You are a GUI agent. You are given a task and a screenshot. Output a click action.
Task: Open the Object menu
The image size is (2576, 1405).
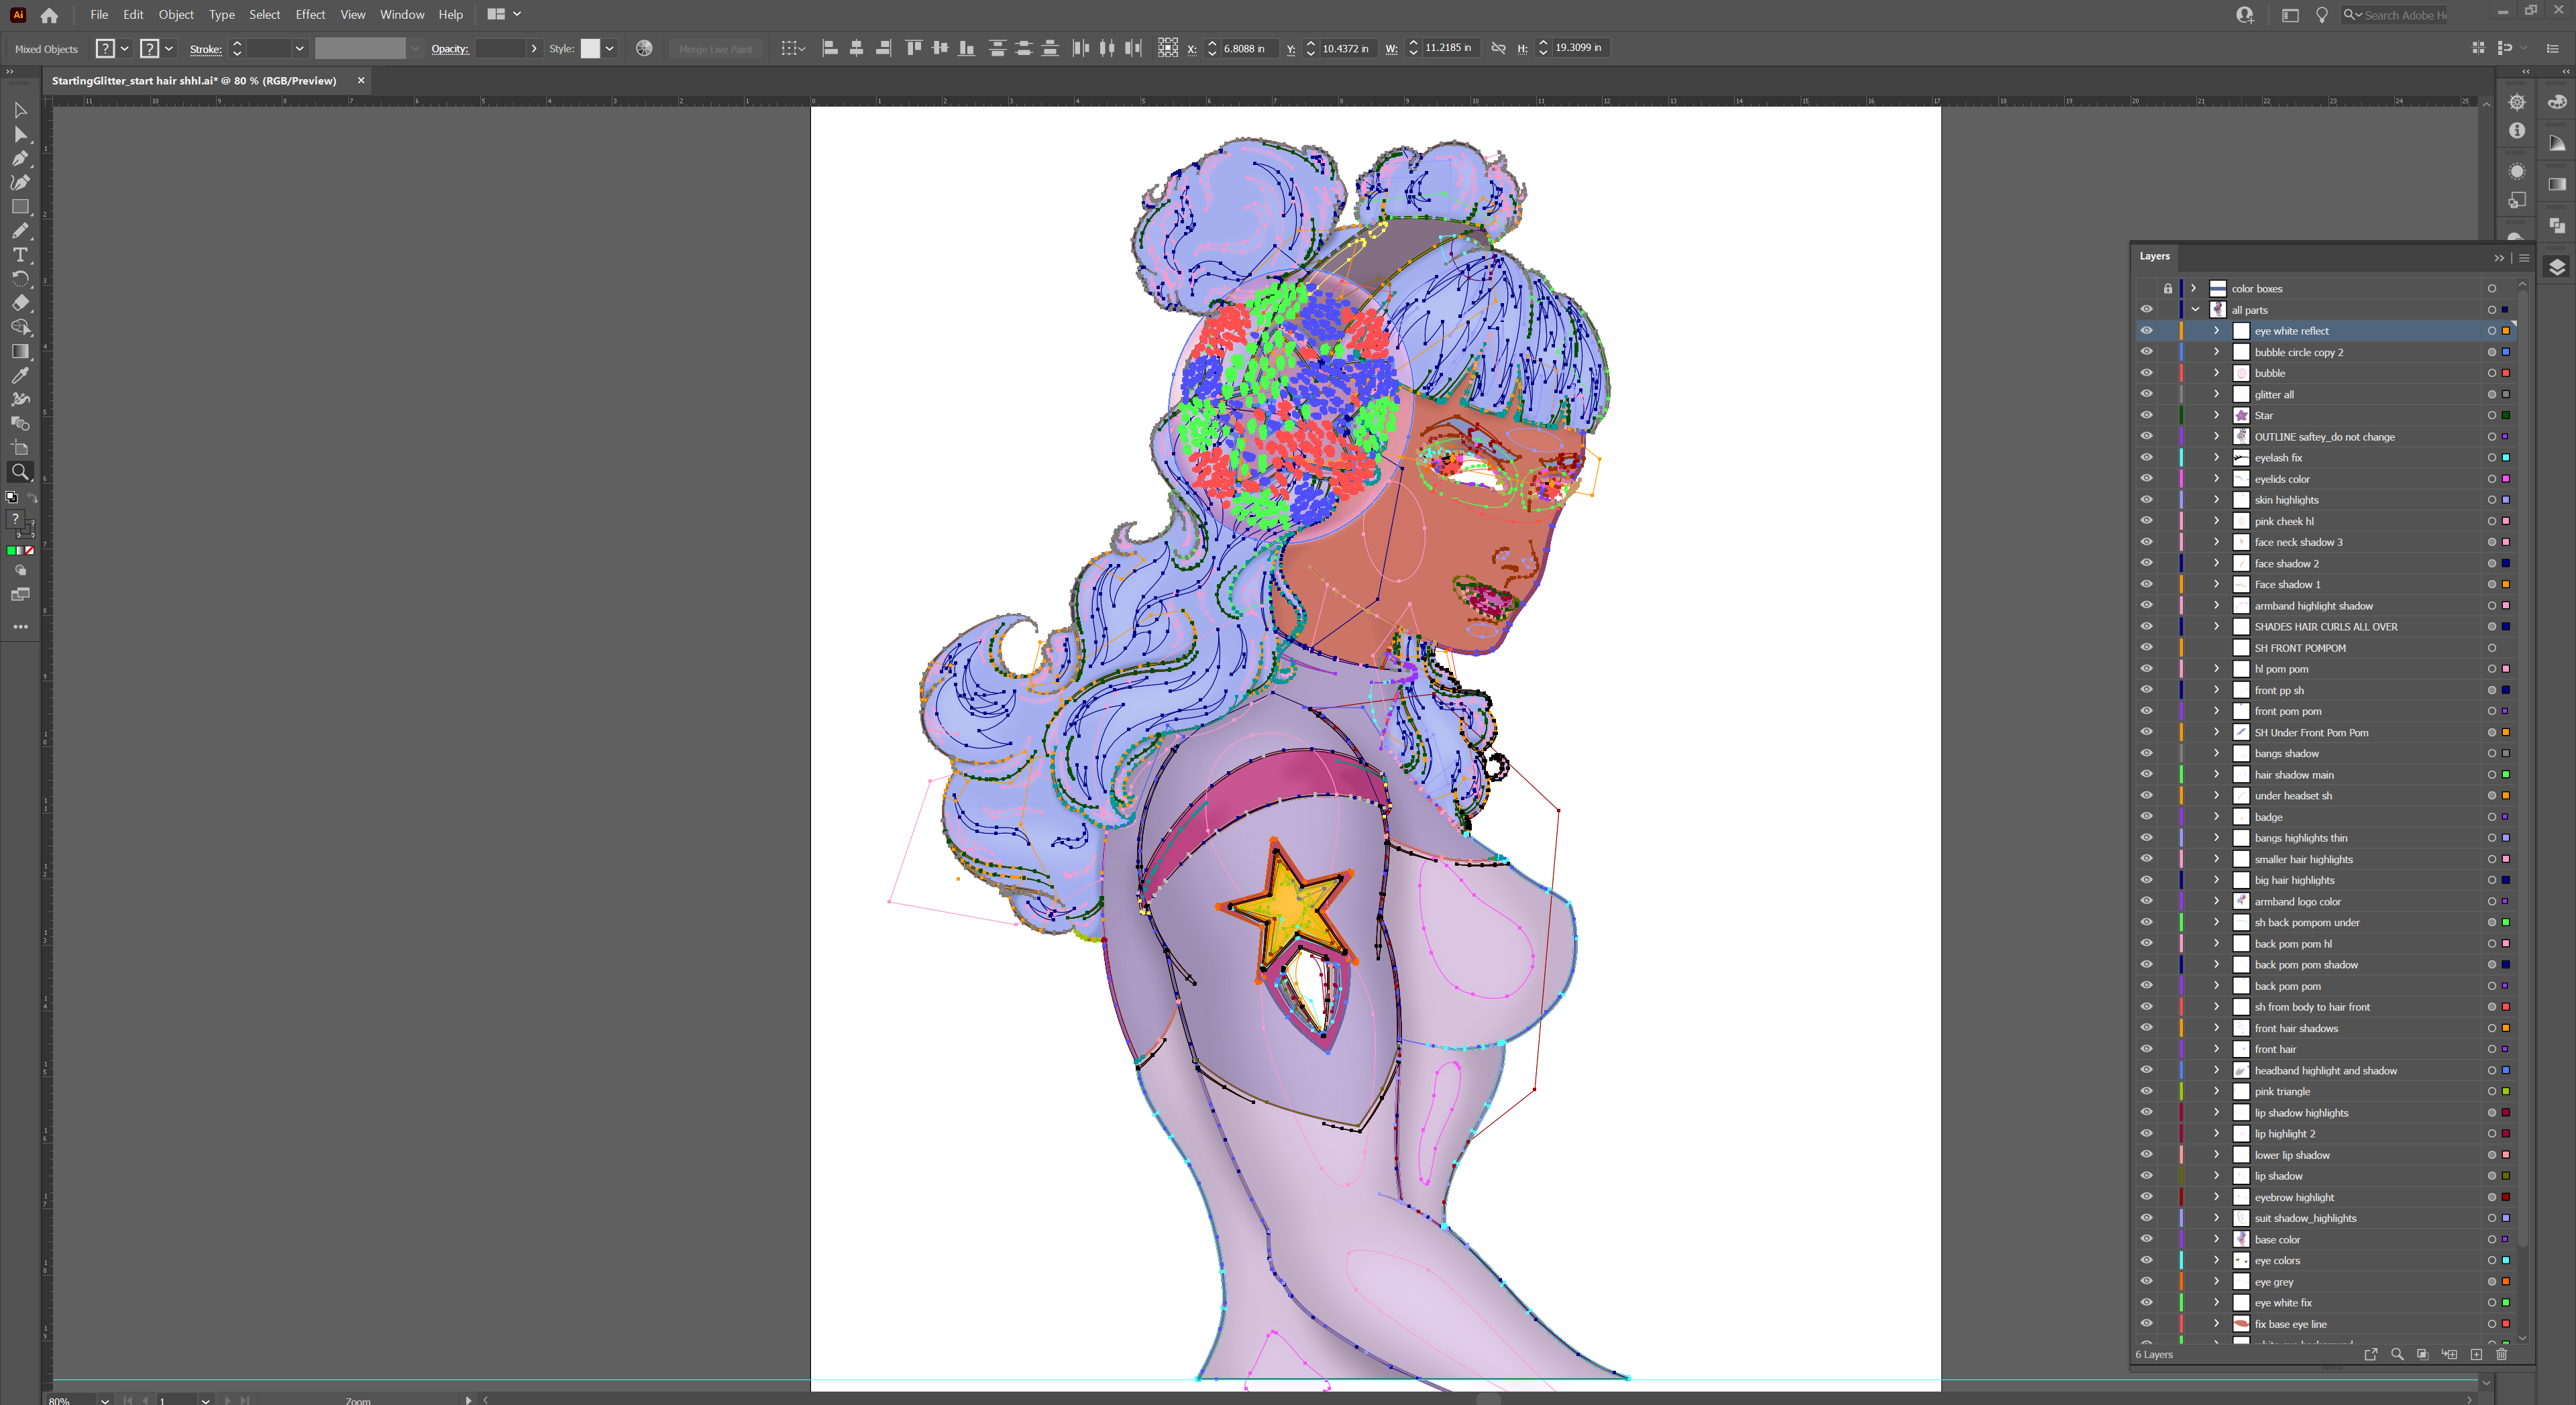[176, 14]
